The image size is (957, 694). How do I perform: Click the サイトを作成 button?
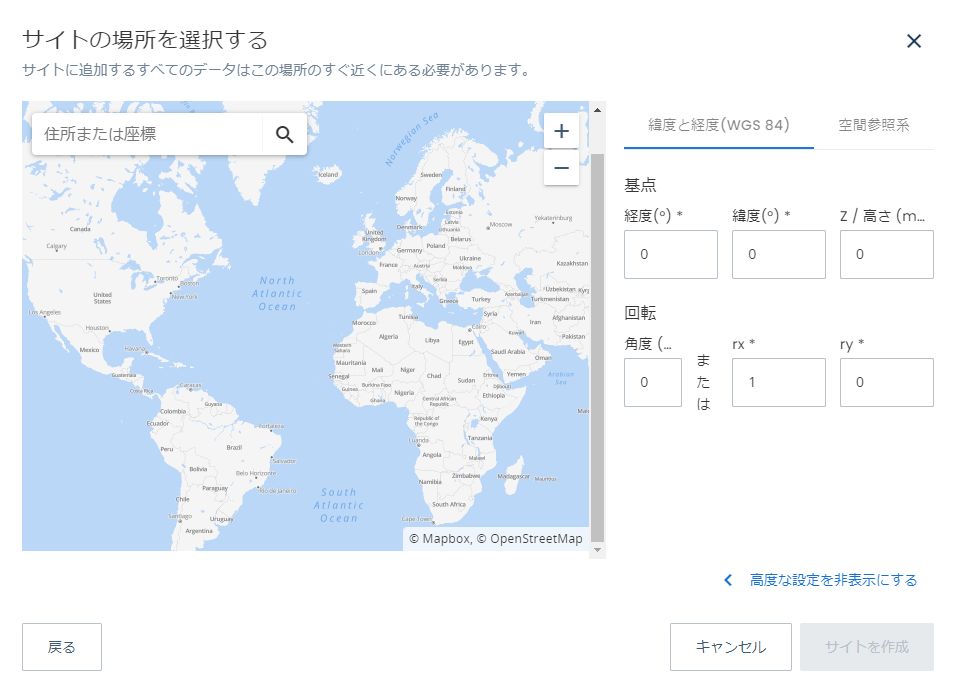[867, 647]
